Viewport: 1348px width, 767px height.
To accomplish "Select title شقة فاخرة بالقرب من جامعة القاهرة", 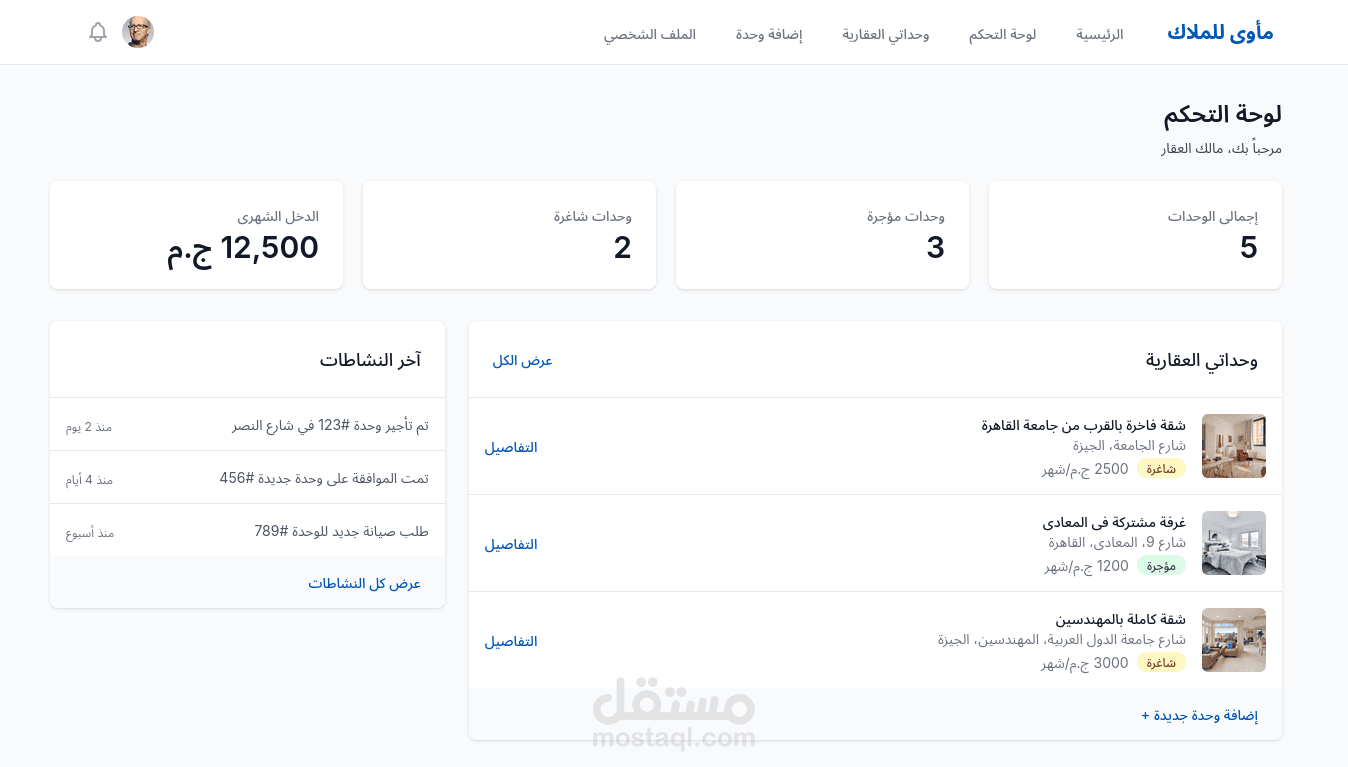I will pos(1083,425).
